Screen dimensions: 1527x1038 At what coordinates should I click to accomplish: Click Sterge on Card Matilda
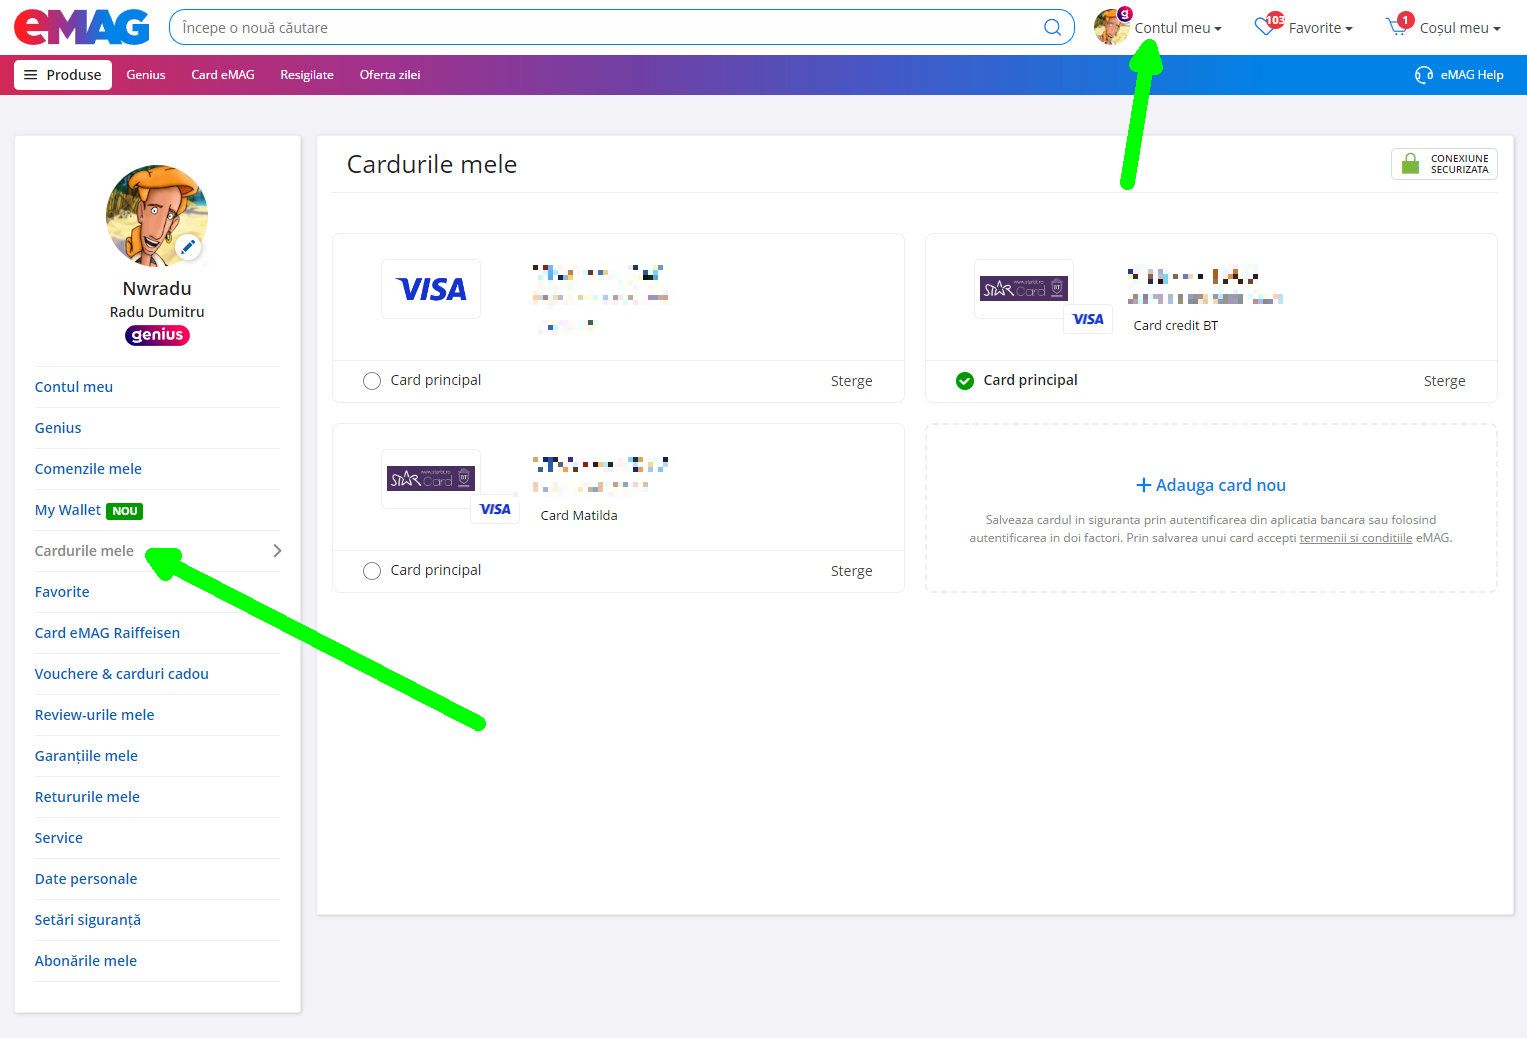852,571
